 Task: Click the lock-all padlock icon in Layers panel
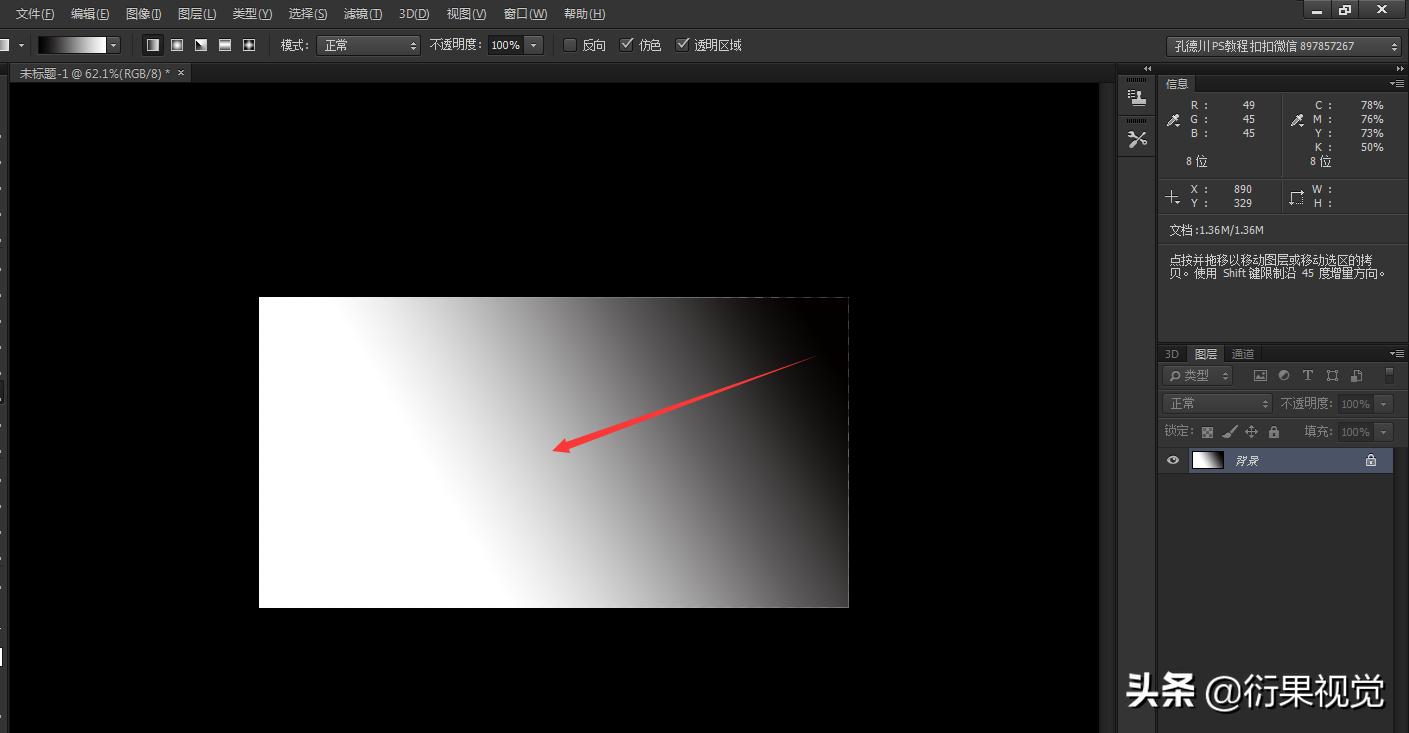1273,432
